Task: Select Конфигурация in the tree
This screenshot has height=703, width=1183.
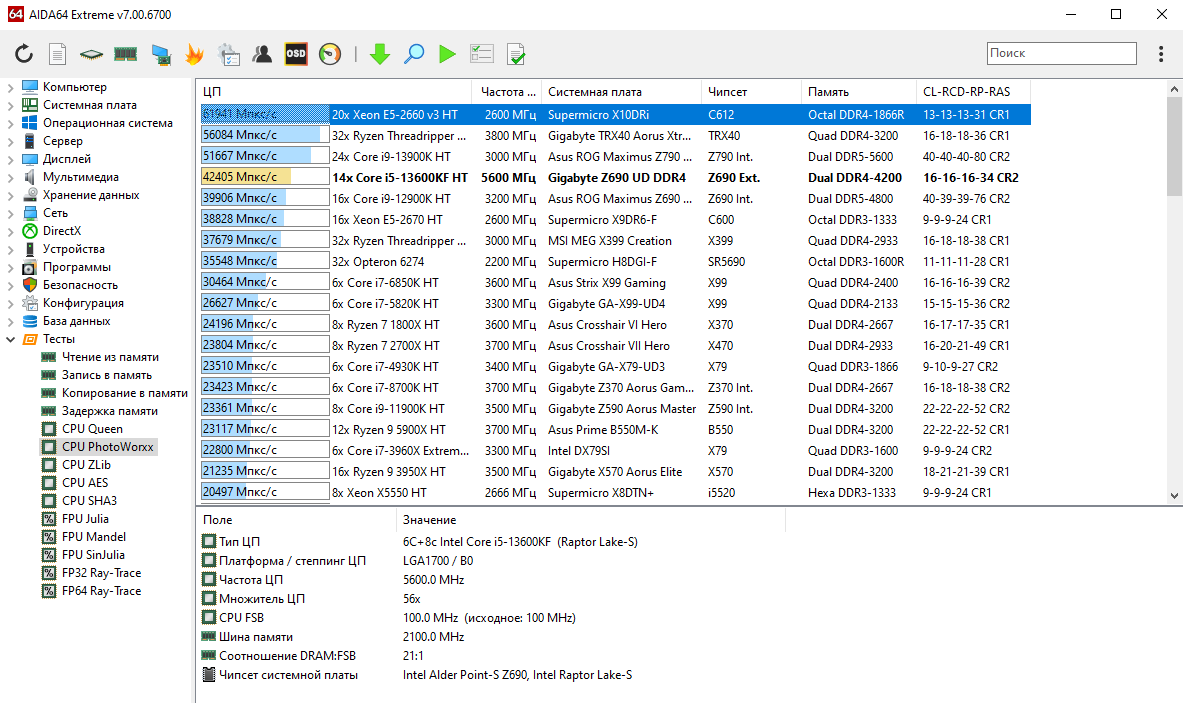Action: click(84, 303)
